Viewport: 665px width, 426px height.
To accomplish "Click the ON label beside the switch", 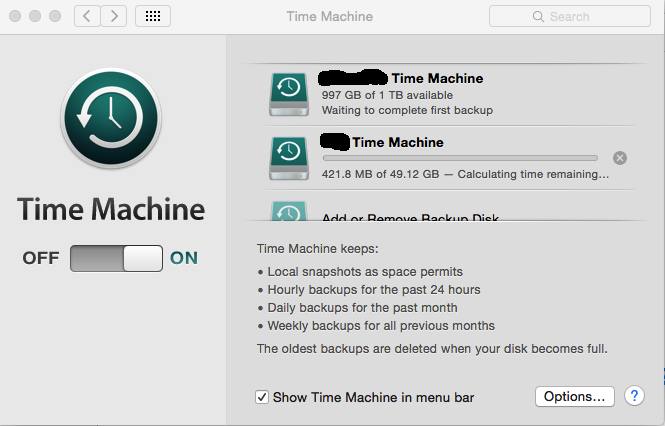I will 184,258.
